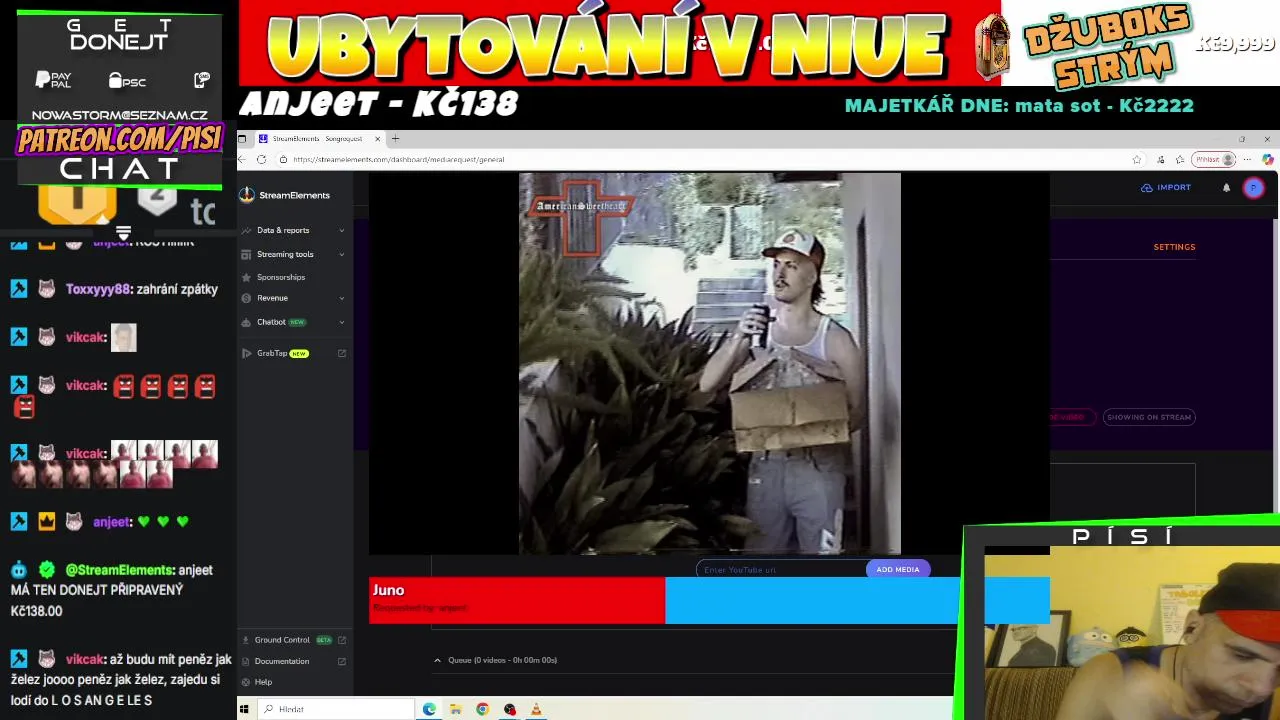The image size is (1280, 720).
Task: Open the Streaming tools menu
Action: tap(285, 254)
